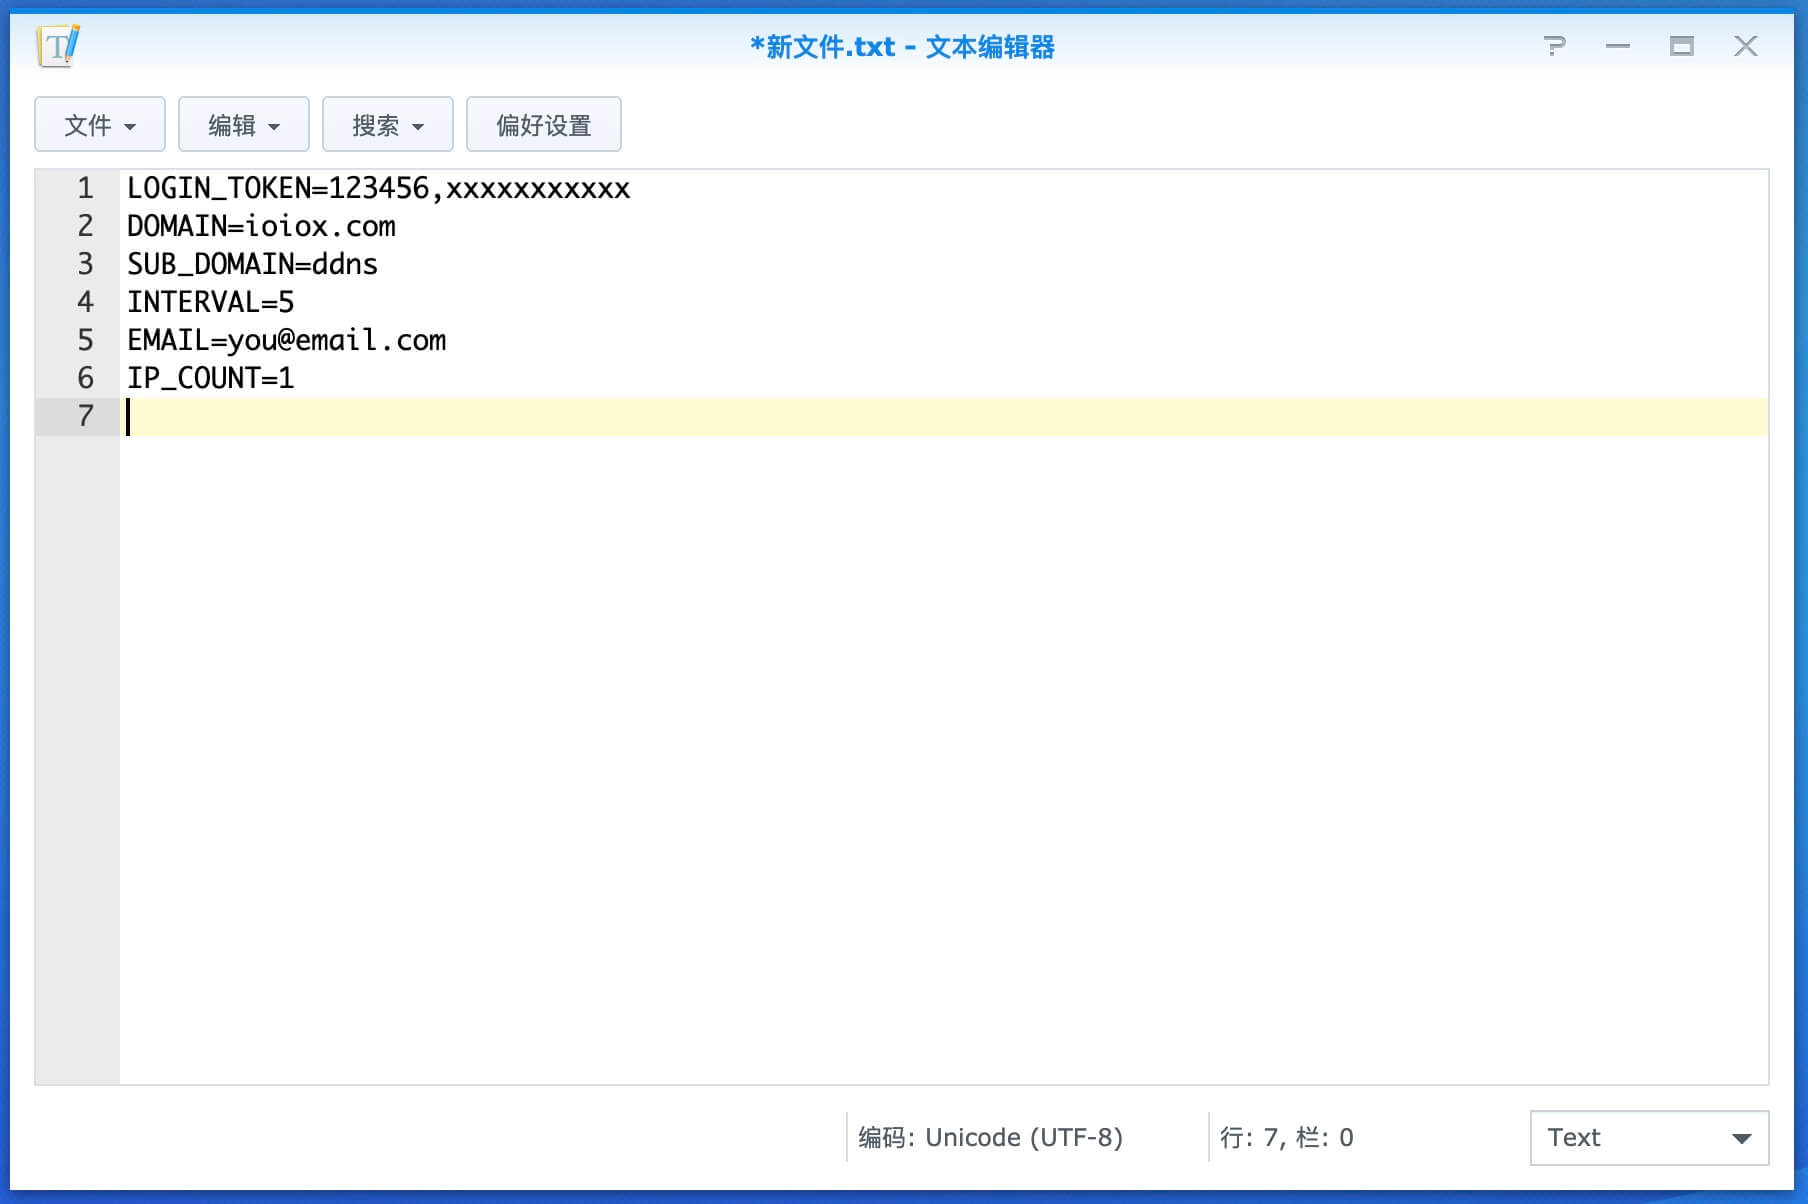Expand the Text language mode dropdown
Image resolution: width=1808 pixels, height=1204 pixels.
pos(1649,1138)
